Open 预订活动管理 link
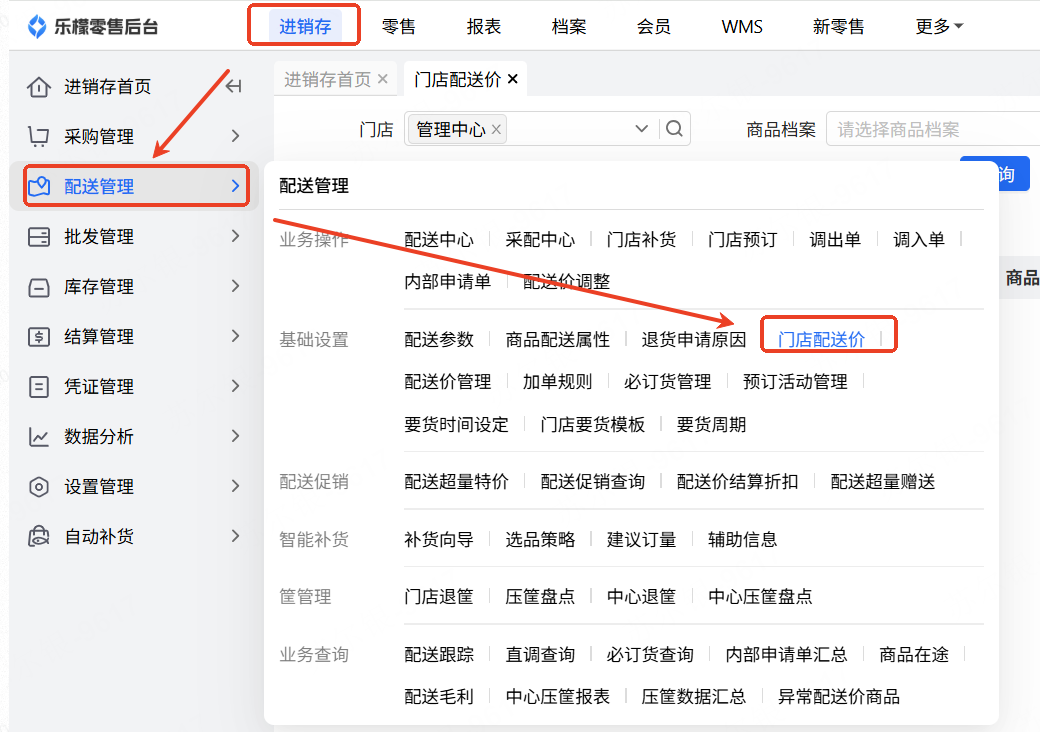Image resolution: width=1040 pixels, height=732 pixels. pos(795,382)
